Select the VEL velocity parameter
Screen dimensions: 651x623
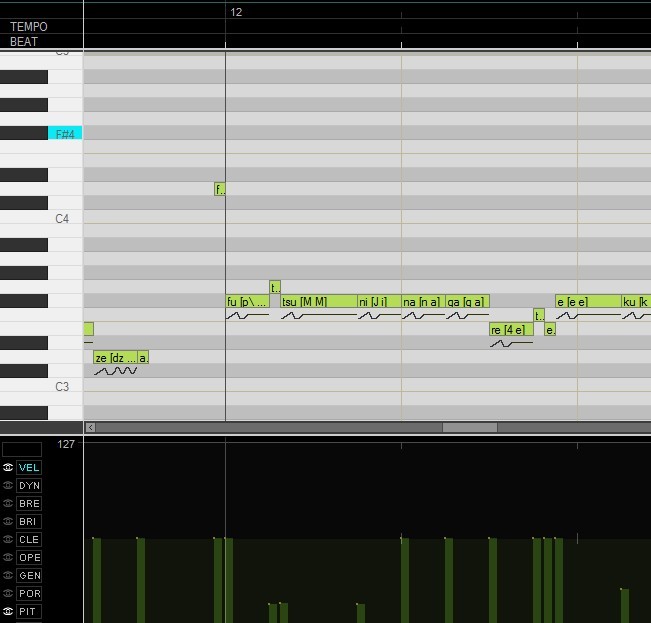[x=29, y=467]
